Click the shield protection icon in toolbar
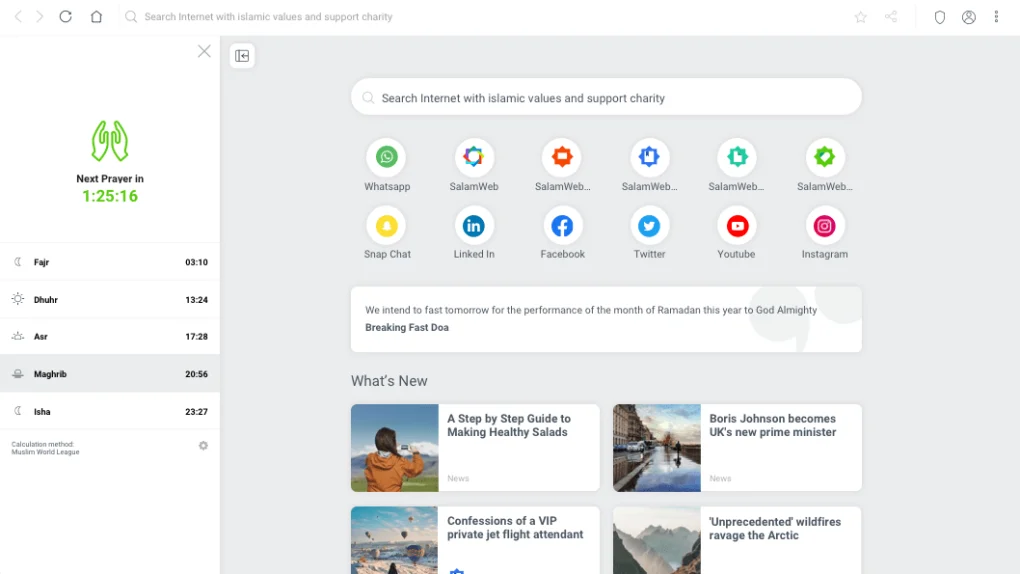The image size is (1020, 574). pyautogui.click(x=939, y=17)
